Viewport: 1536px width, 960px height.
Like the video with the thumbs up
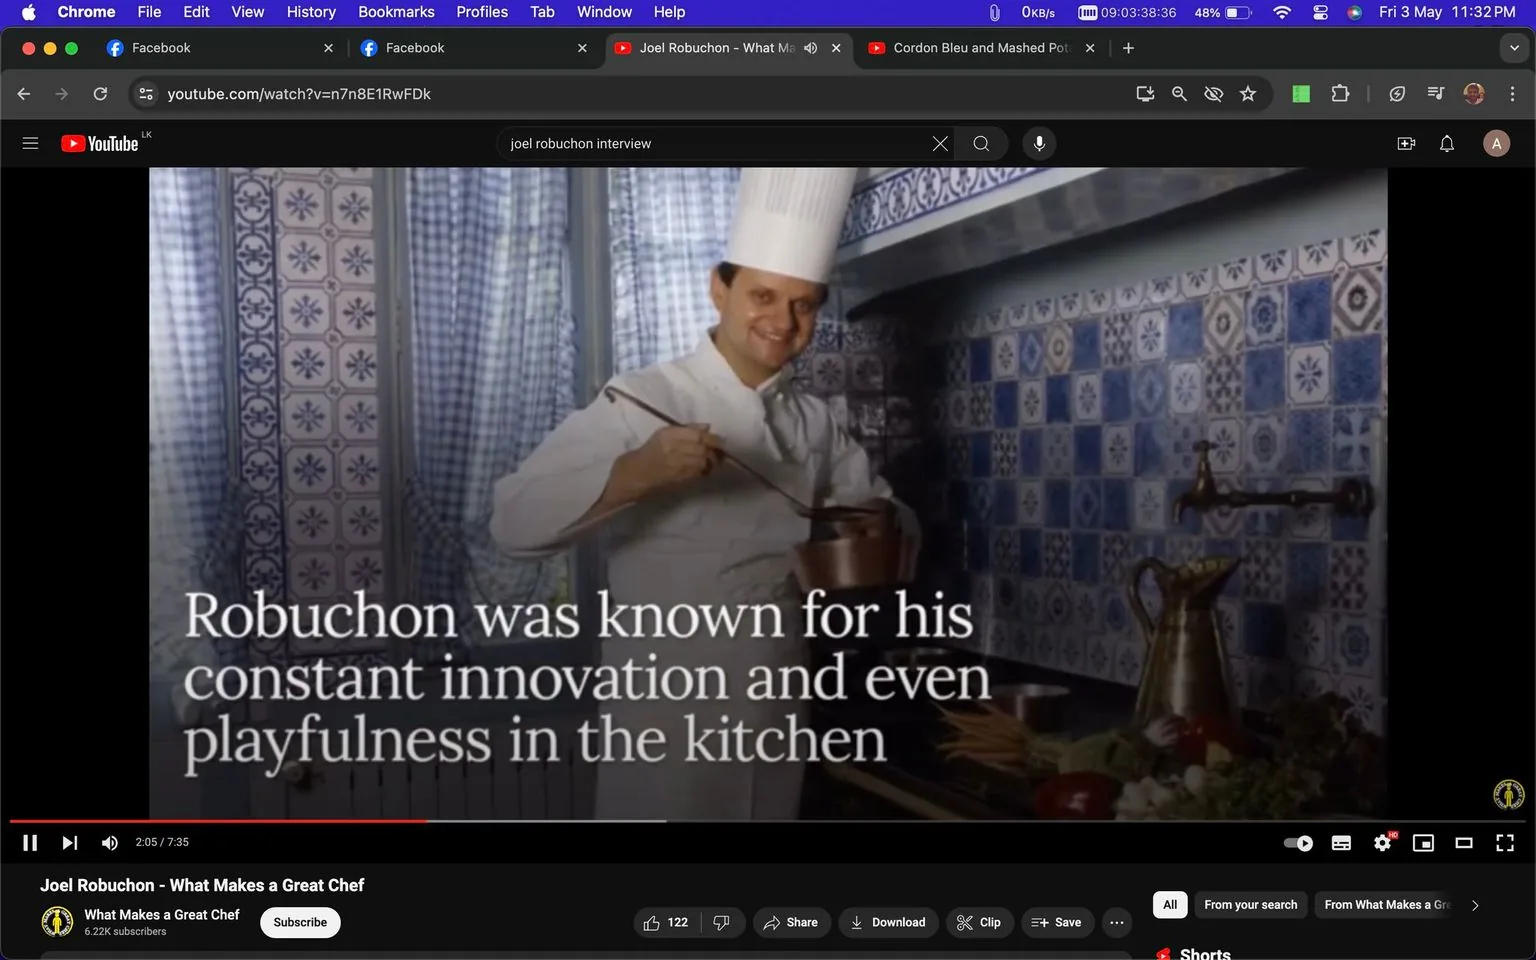tap(652, 922)
